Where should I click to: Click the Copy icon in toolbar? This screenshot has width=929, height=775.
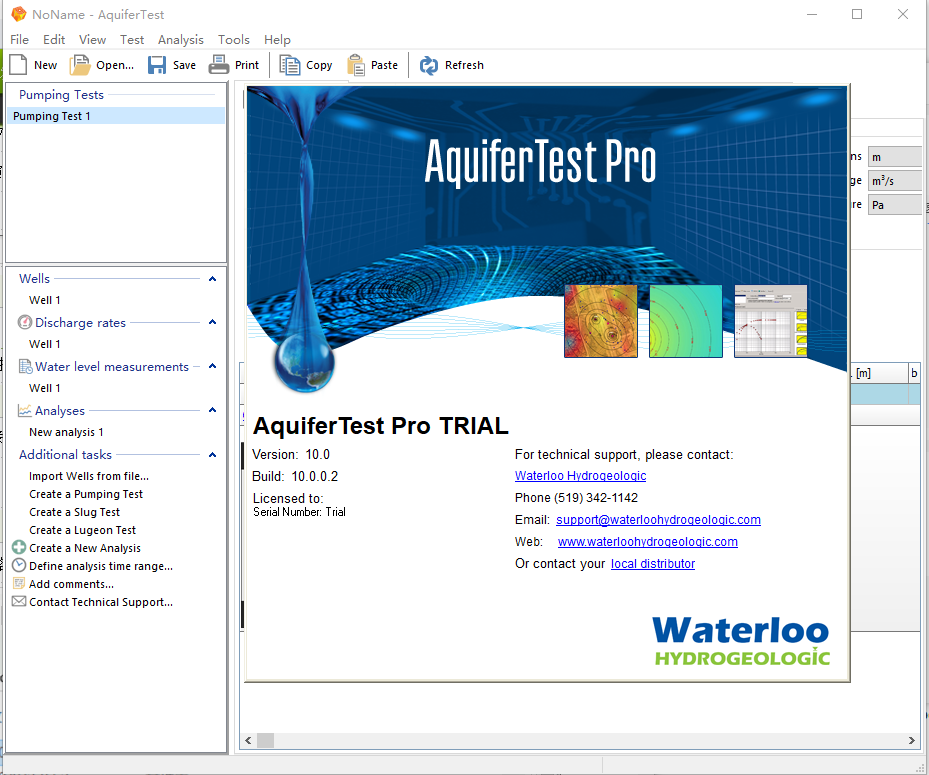290,65
